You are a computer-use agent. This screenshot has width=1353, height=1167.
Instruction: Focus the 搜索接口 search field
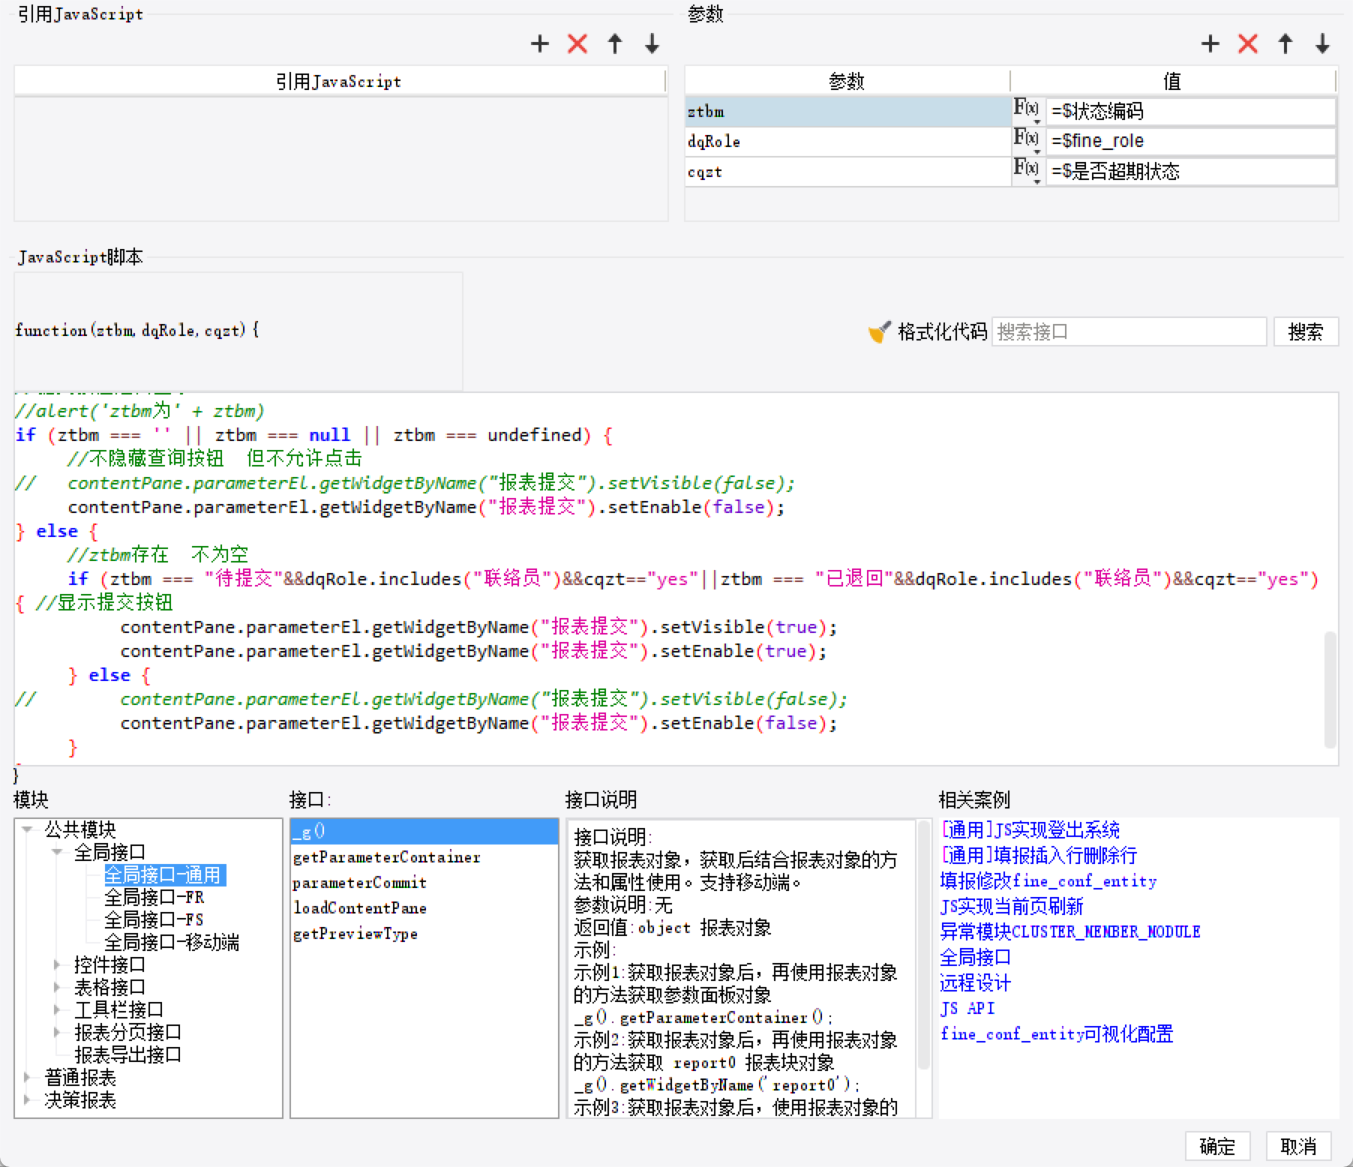(x=1129, y=332)
